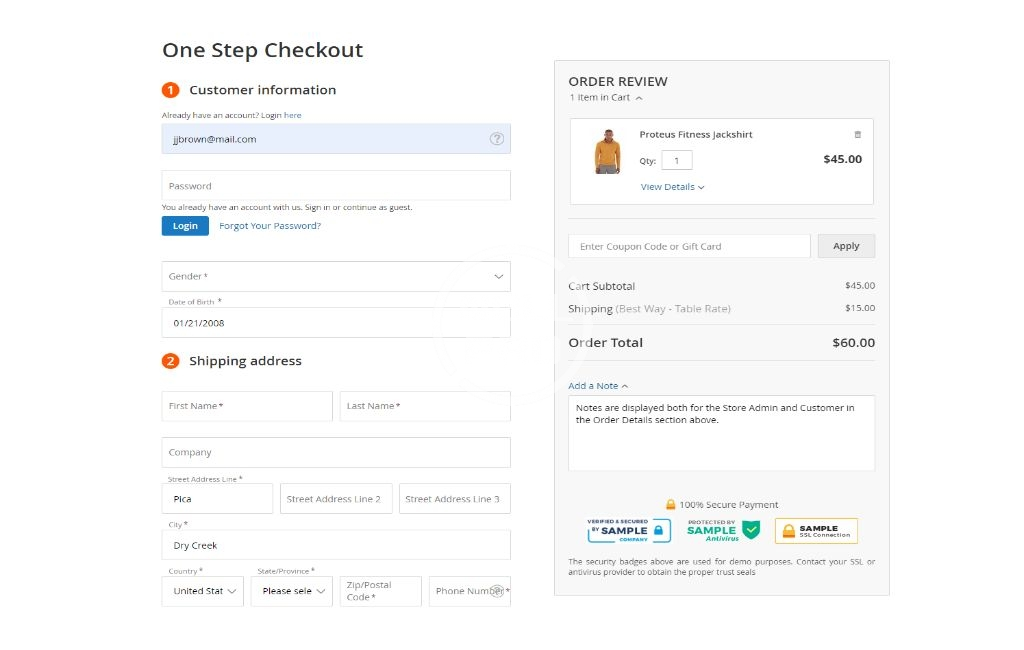Collapse the Add a Note section
Screen dimensions: 1024x650
coord(598,386)
